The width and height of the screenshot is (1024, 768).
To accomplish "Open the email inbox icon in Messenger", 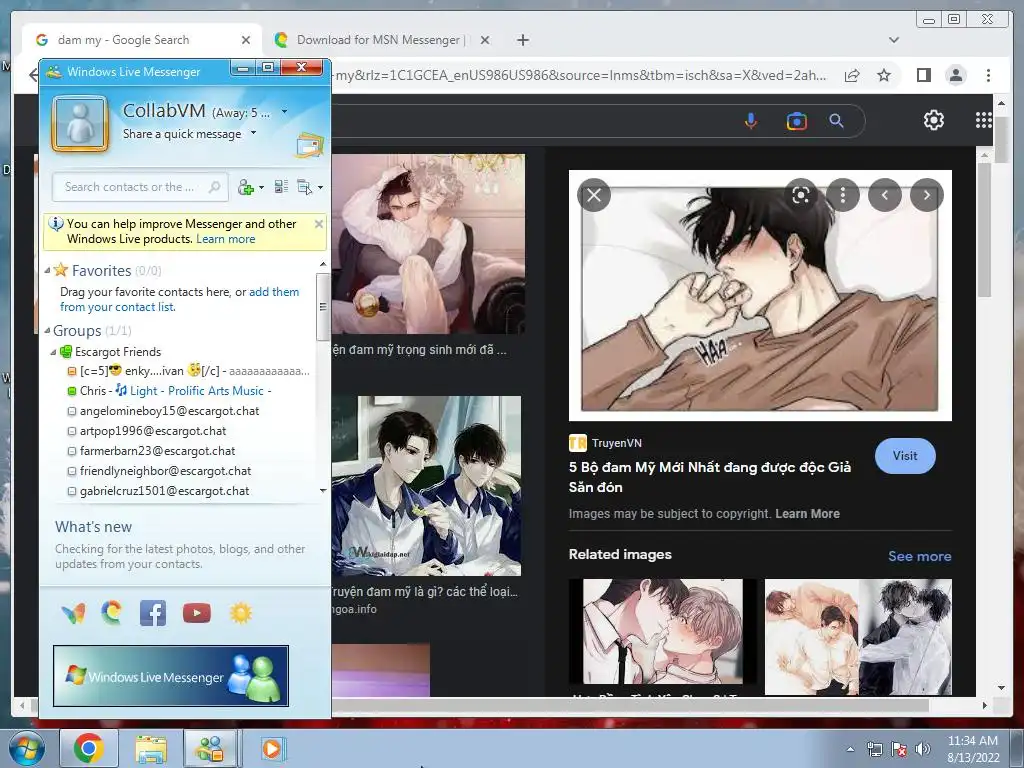I will coord(310,145).
